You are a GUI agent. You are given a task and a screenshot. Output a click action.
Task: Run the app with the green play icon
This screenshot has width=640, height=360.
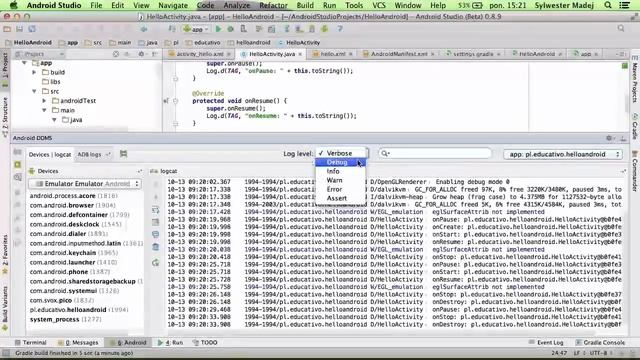point(218,29)
